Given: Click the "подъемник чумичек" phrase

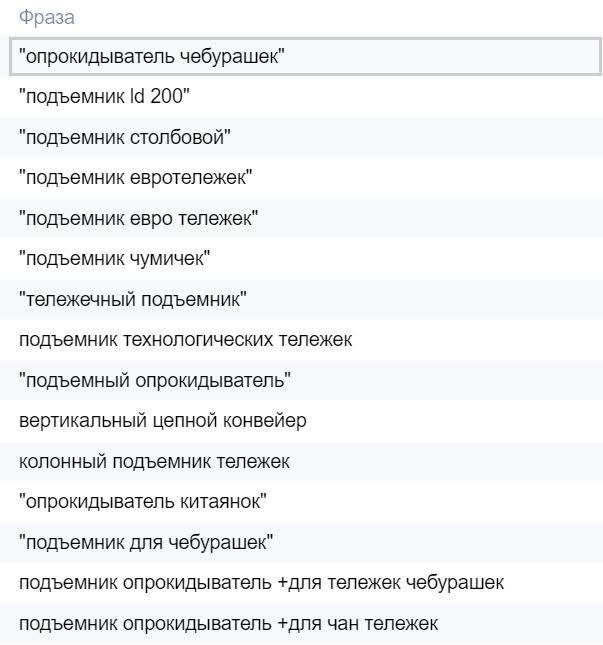Looking at the screenshot, I should point(114,259).
